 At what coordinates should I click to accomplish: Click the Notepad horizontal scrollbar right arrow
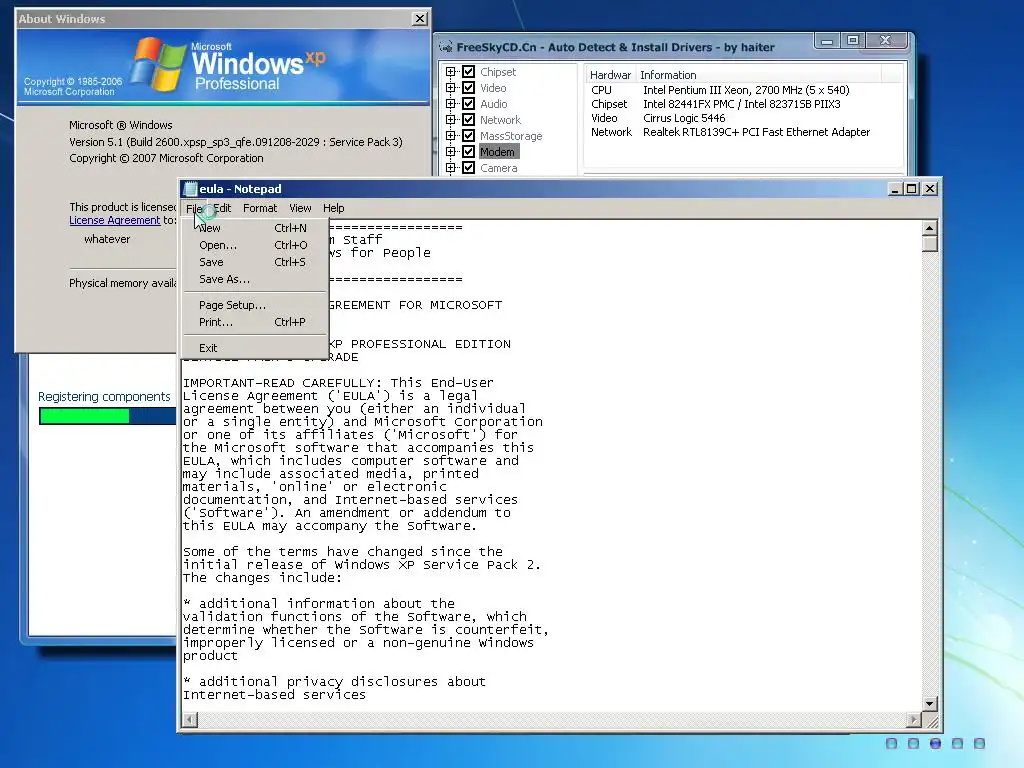coord(914,720)
